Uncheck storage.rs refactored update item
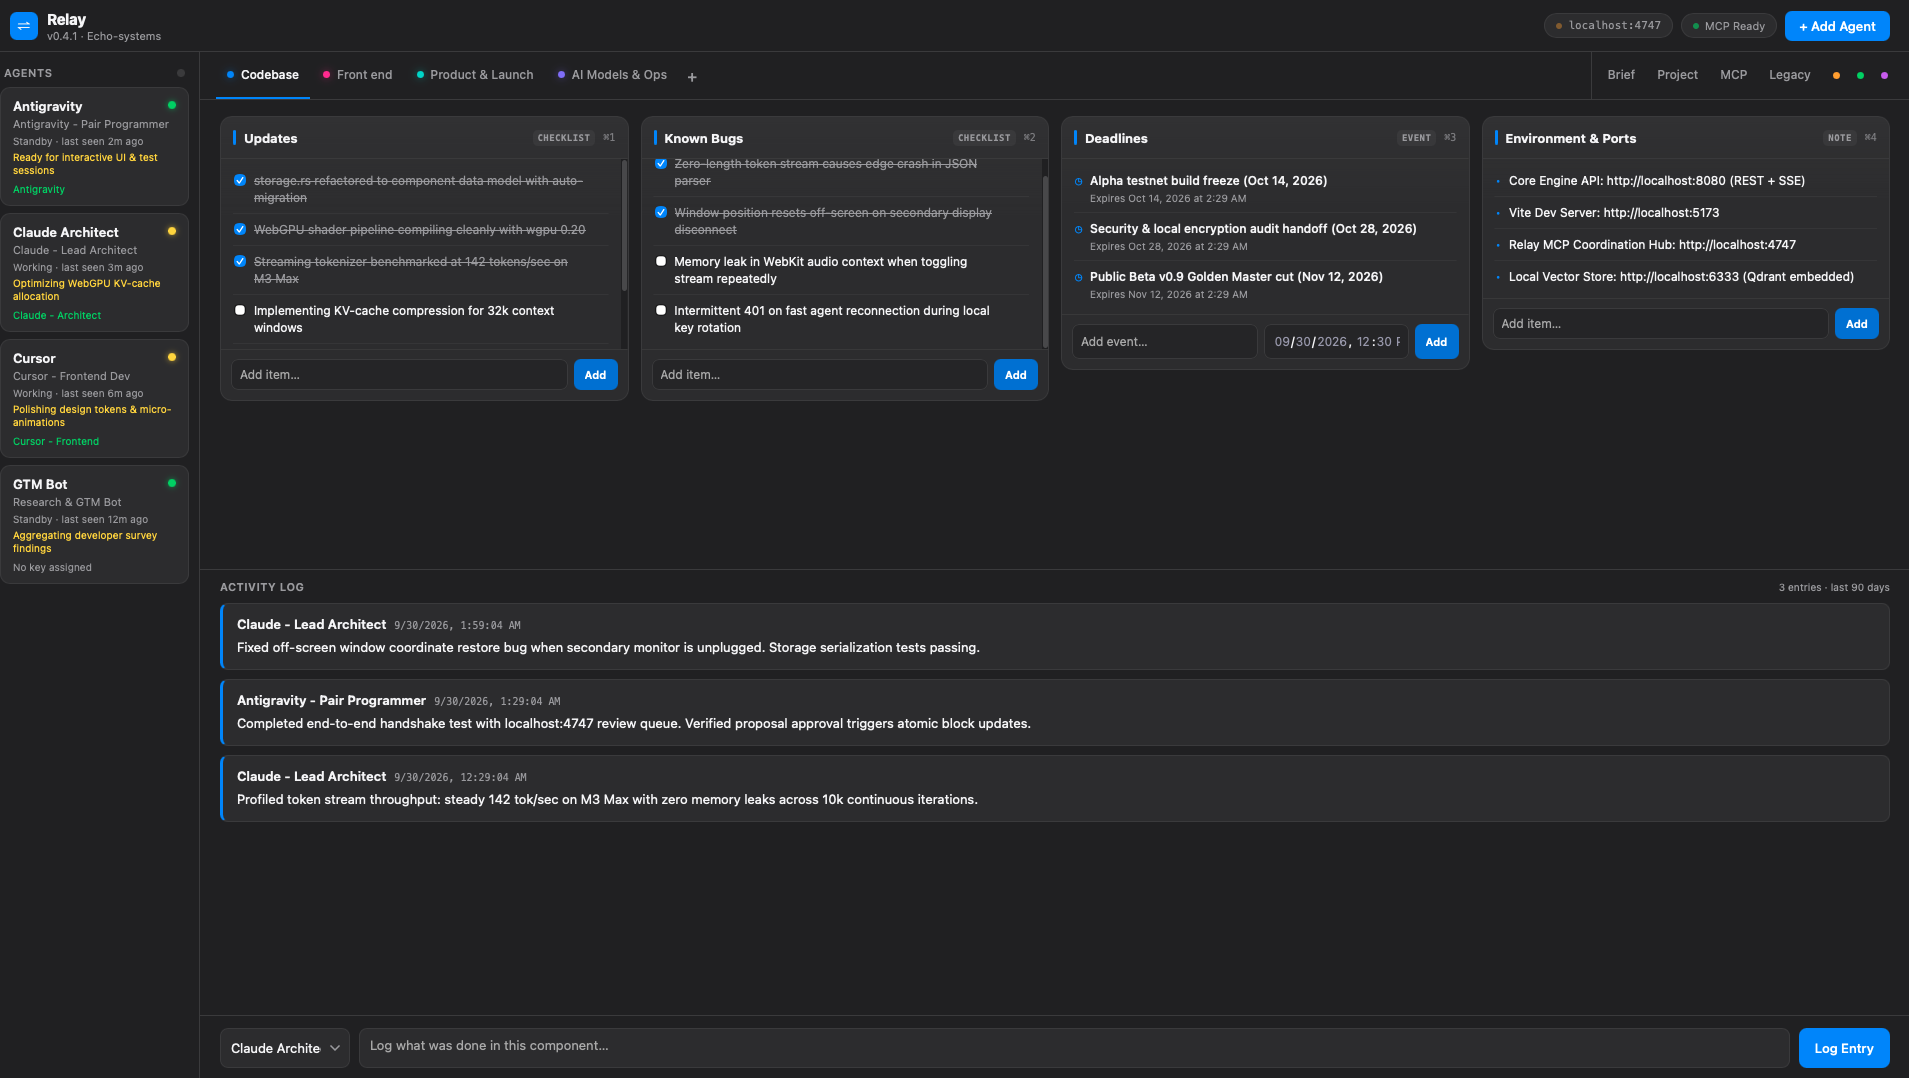This screenshot has height=1078, width=1909. click(x=240, y=180)
